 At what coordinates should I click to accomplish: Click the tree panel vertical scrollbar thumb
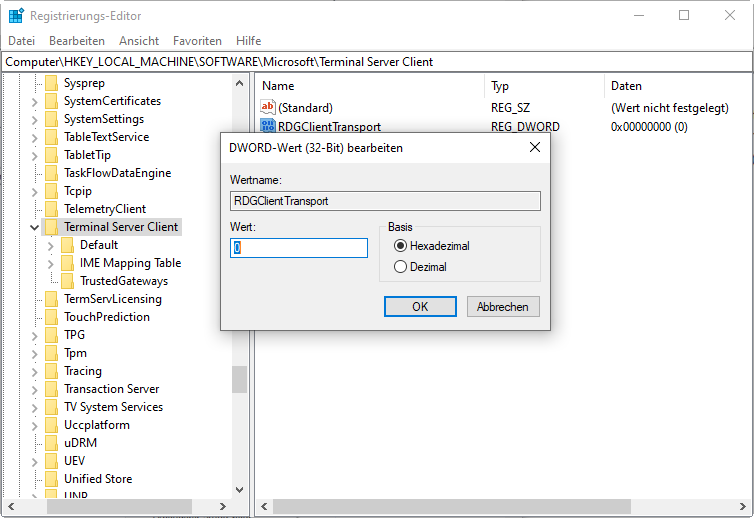[x=239, y=379]
